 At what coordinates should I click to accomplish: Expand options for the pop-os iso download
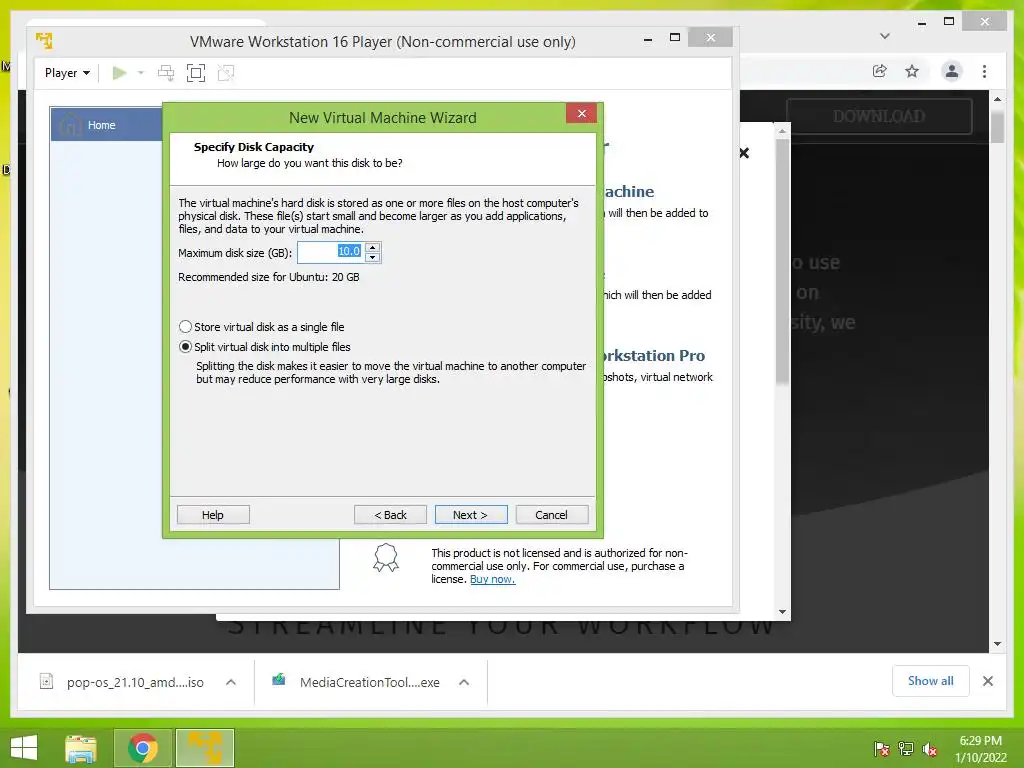pyautogui.click(x=231, y=682)
